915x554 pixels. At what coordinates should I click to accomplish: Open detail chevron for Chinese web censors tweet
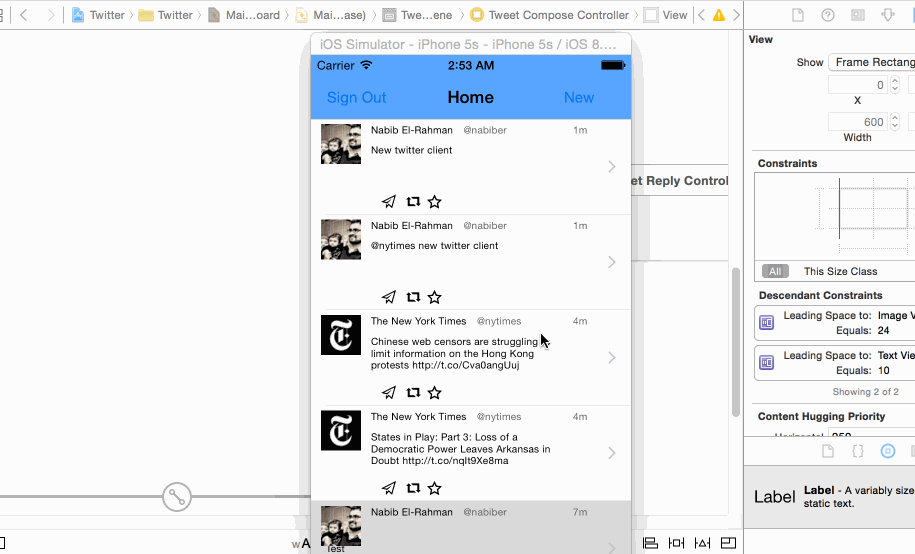point(612,357)
